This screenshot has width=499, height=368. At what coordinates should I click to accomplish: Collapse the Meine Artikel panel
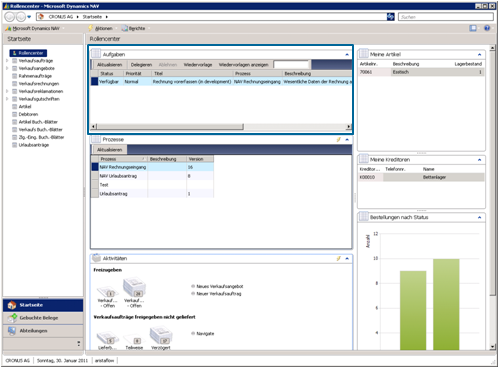[479, 54]
